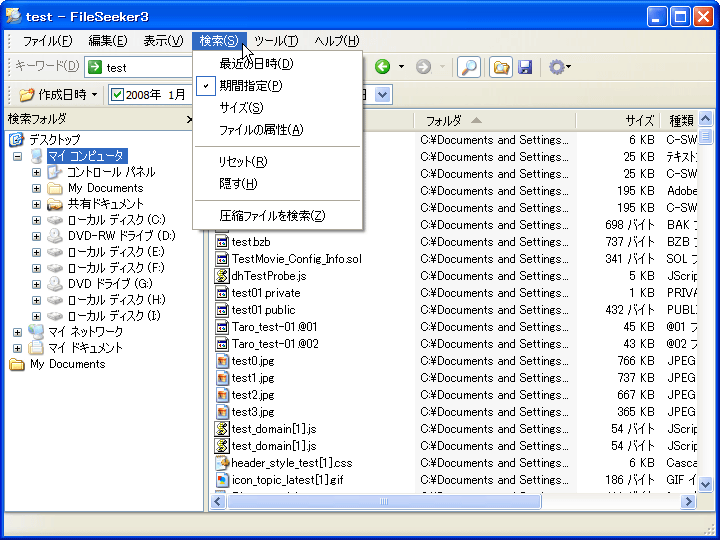Click the floppy disk save icon
The width and height of the screenshot is (720, 540).
pos(525,68)
